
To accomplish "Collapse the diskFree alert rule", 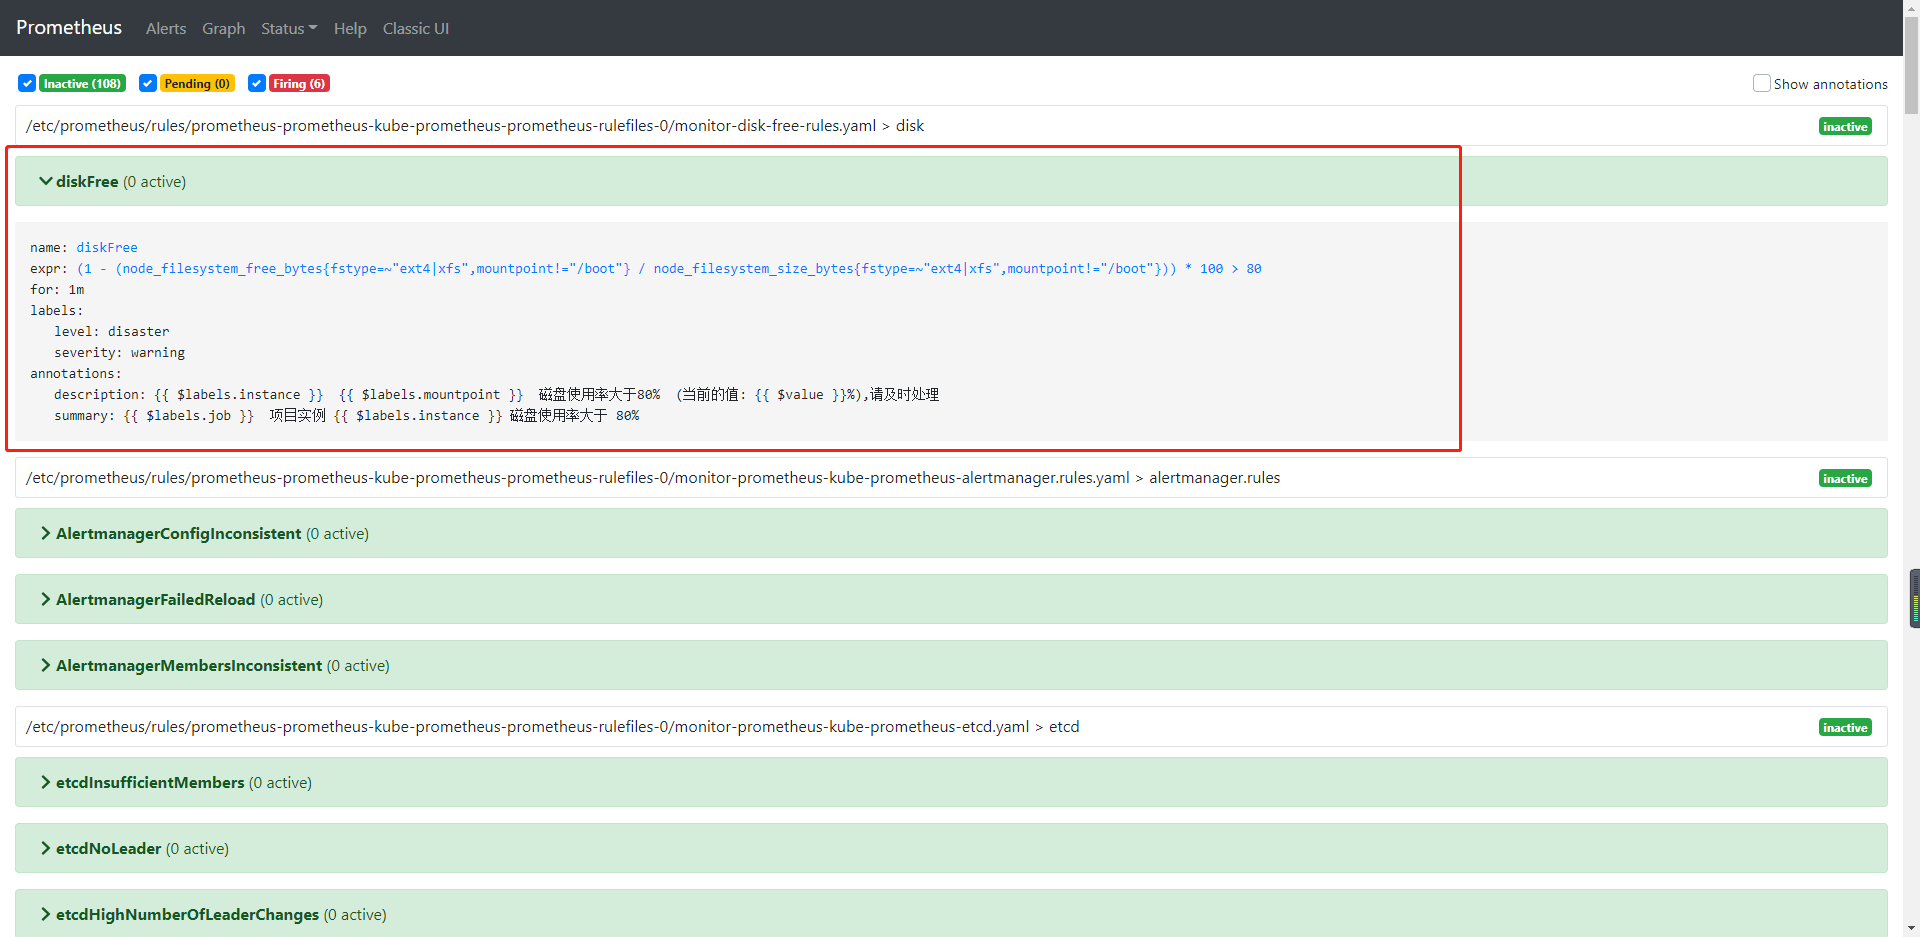I will pyautogui.click(x=951, y=181).
